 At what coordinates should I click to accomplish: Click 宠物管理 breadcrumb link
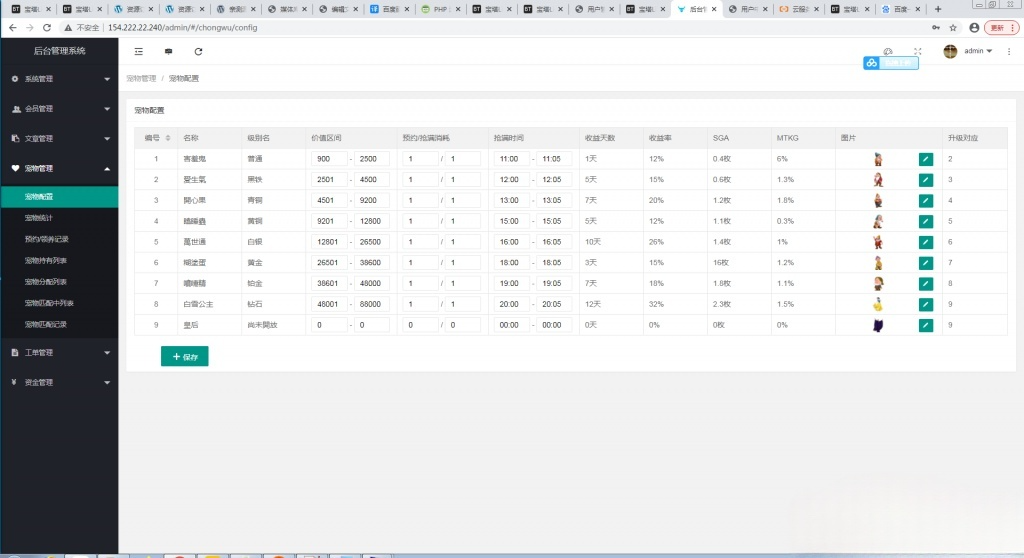pos(141,78)
